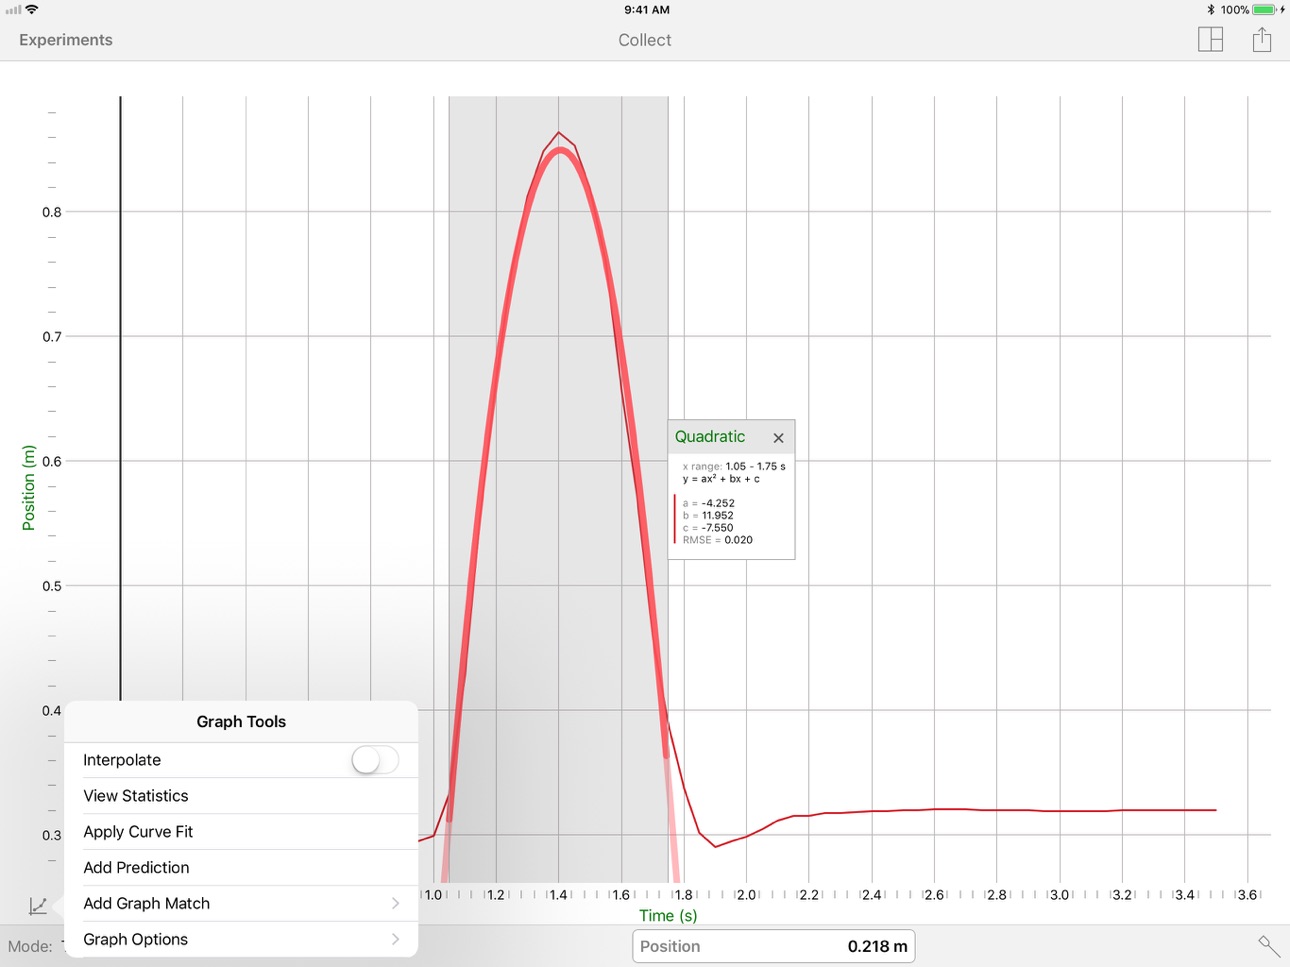This screenshot has width=1290, height=967.
Task: Select View Statistics
Action: pos(241,796)
